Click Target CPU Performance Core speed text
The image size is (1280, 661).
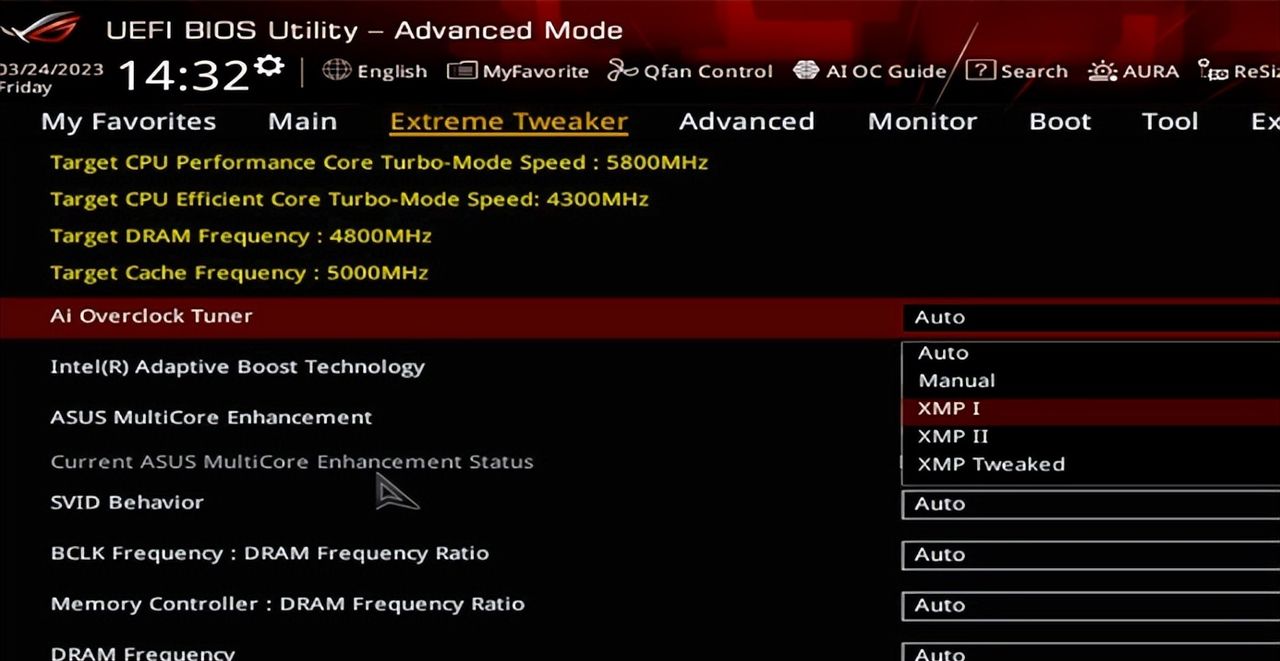[x=379, y=162]
